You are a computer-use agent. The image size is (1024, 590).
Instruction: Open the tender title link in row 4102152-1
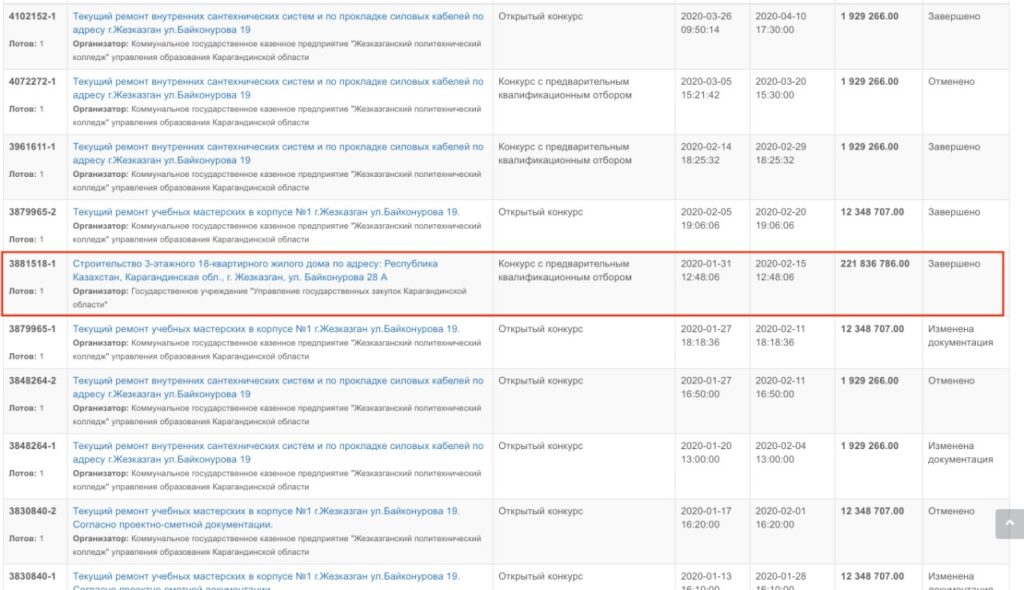278,23
